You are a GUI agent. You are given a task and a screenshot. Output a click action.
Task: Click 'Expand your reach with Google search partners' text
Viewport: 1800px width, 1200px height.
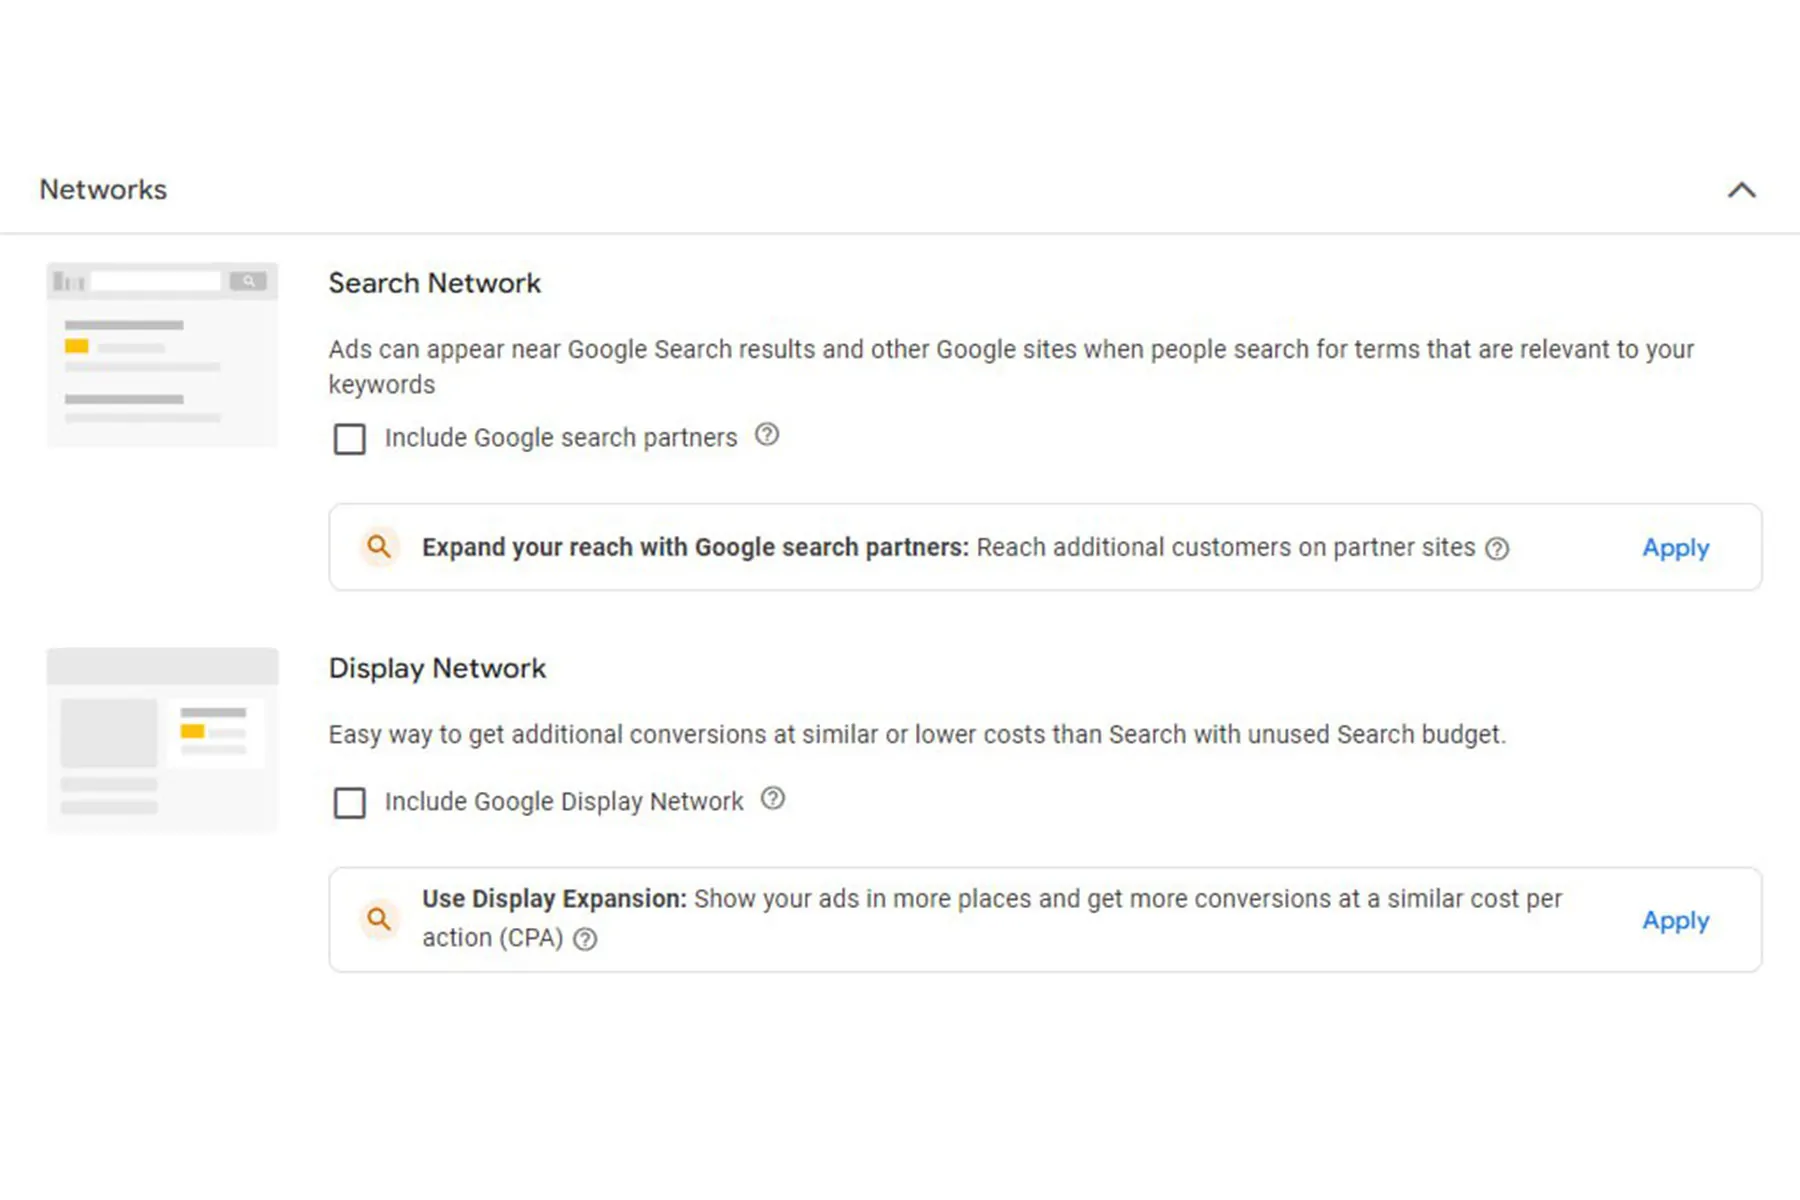coord(695,548)
